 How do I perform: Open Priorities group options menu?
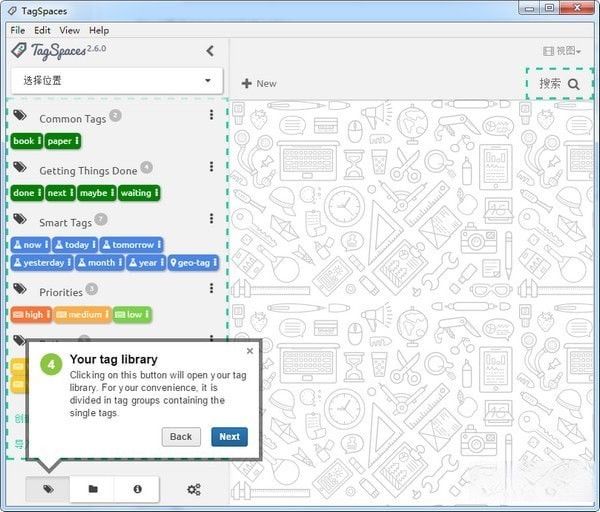(x=211, y=289)
